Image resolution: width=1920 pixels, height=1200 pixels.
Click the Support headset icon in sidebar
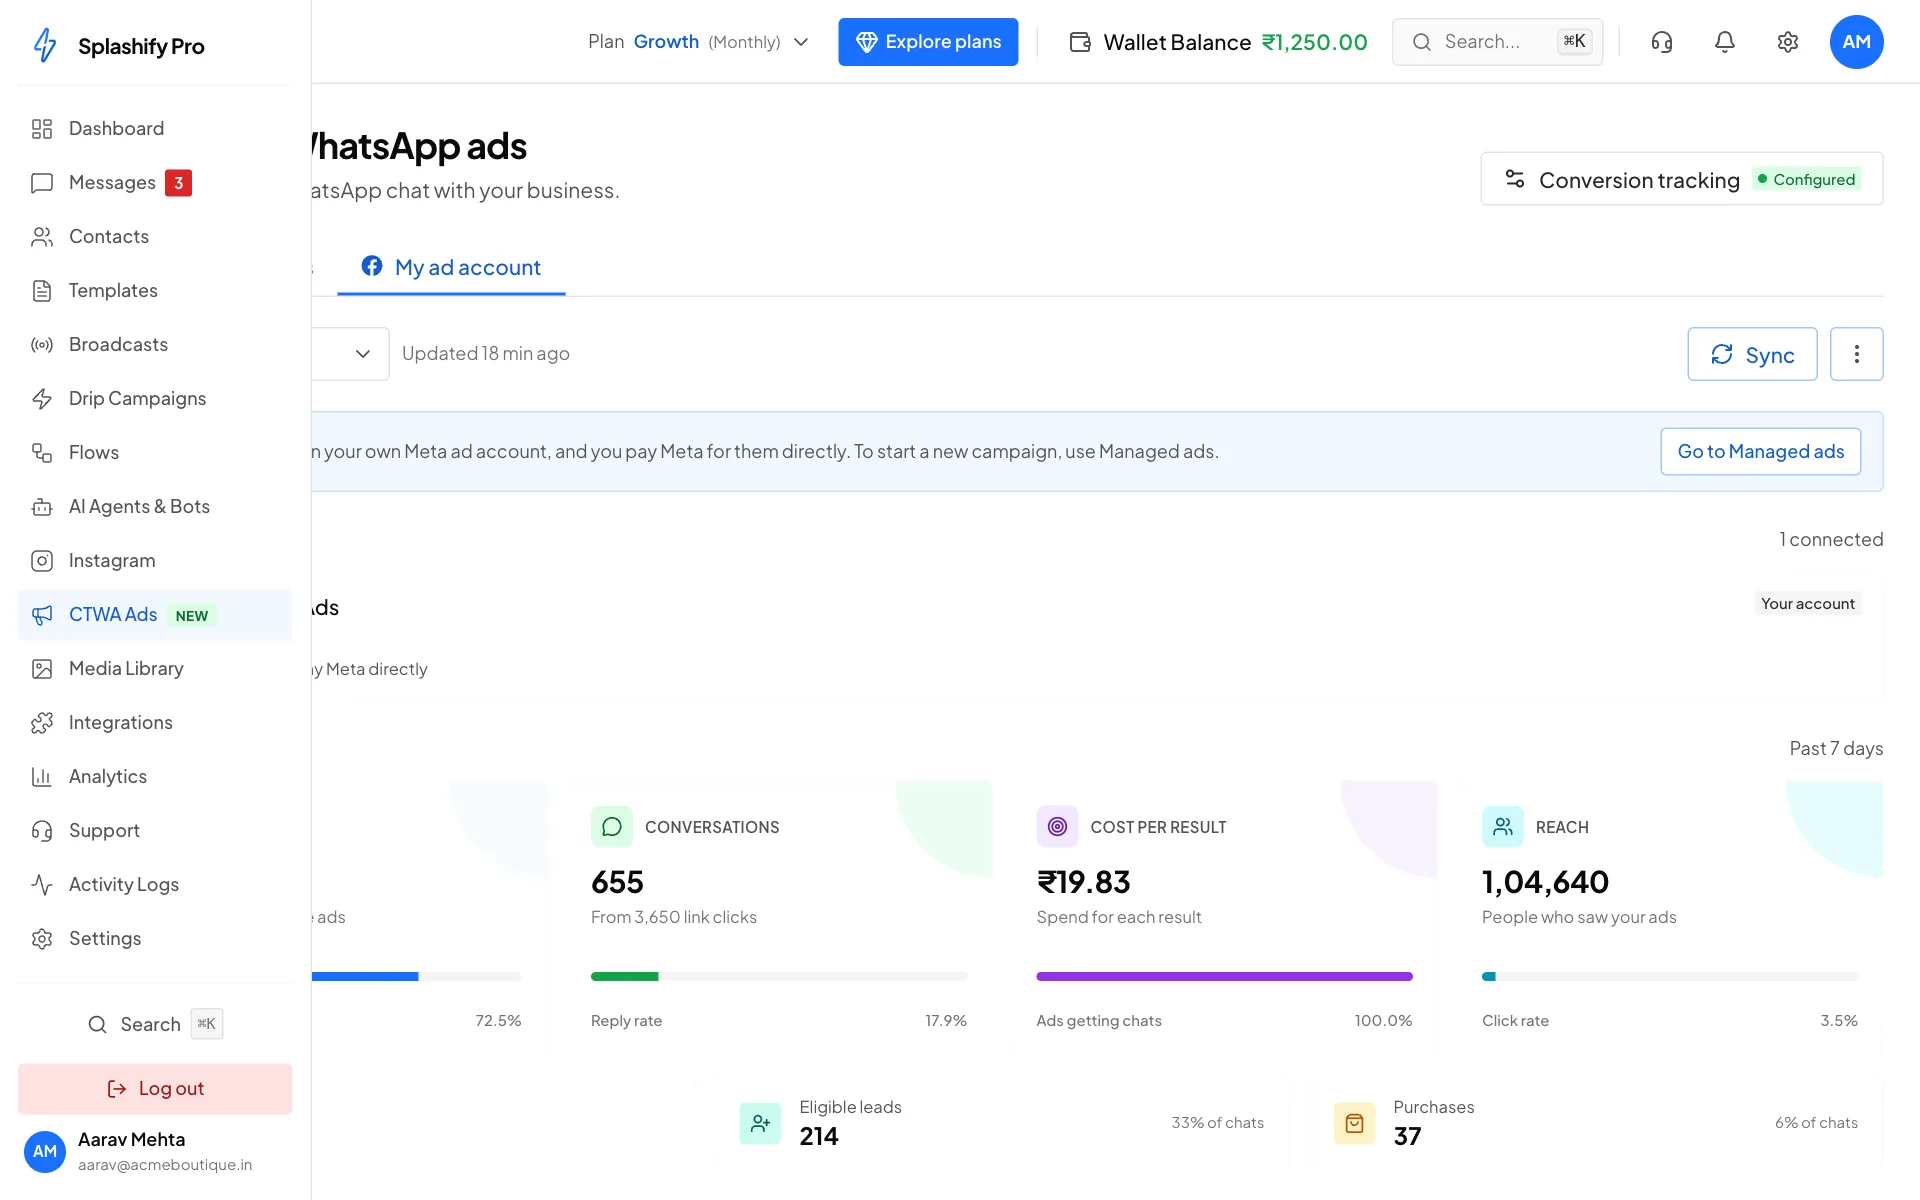(42, 831)
